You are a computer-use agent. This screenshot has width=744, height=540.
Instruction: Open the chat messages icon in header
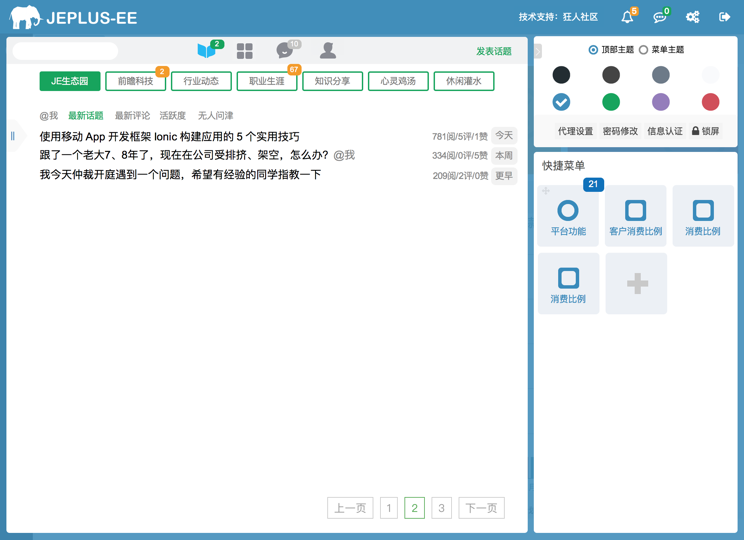659,17
